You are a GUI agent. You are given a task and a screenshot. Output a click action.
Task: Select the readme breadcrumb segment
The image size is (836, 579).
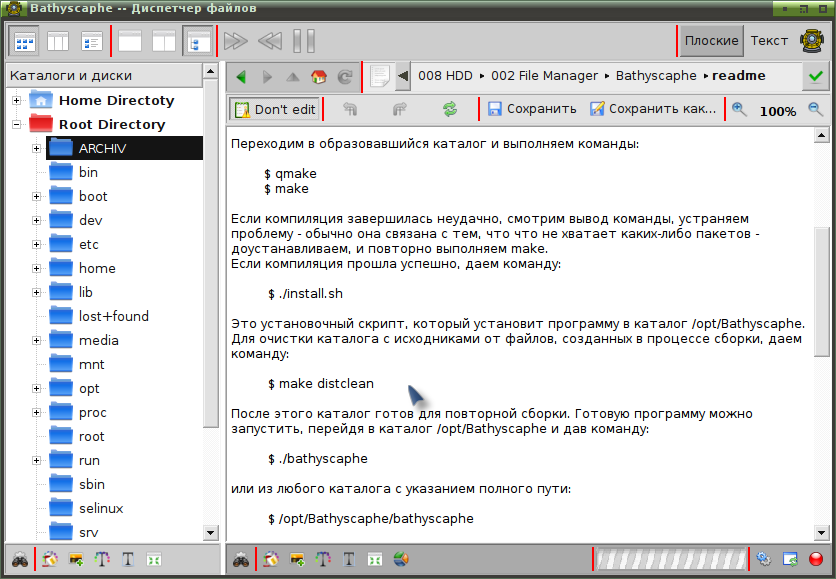(x=738, y=76)
